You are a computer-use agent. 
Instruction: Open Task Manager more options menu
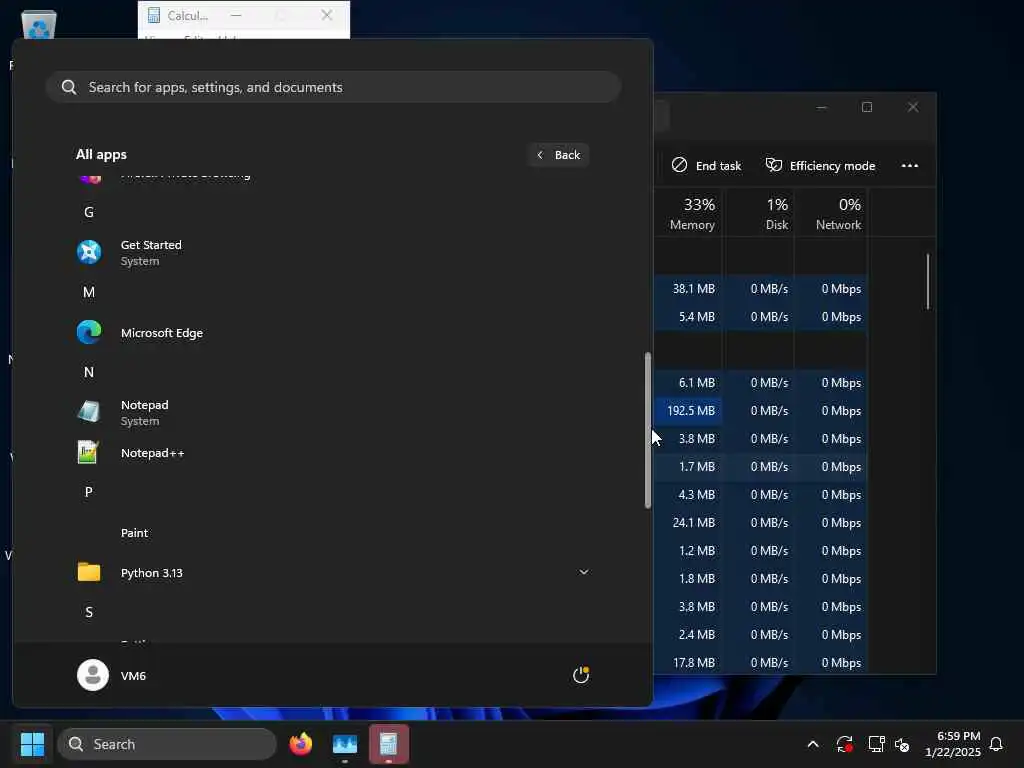(910, 165)
